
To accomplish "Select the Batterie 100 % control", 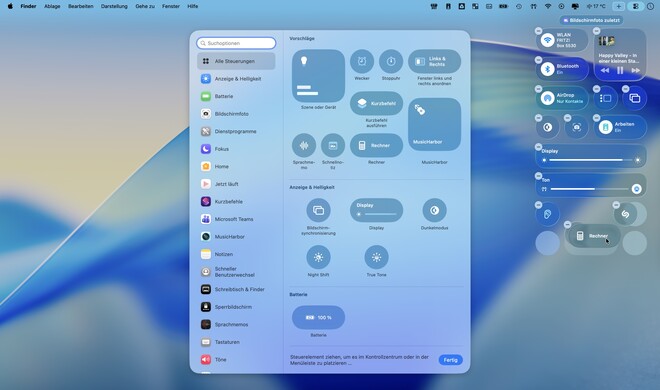I will [318, 317].
